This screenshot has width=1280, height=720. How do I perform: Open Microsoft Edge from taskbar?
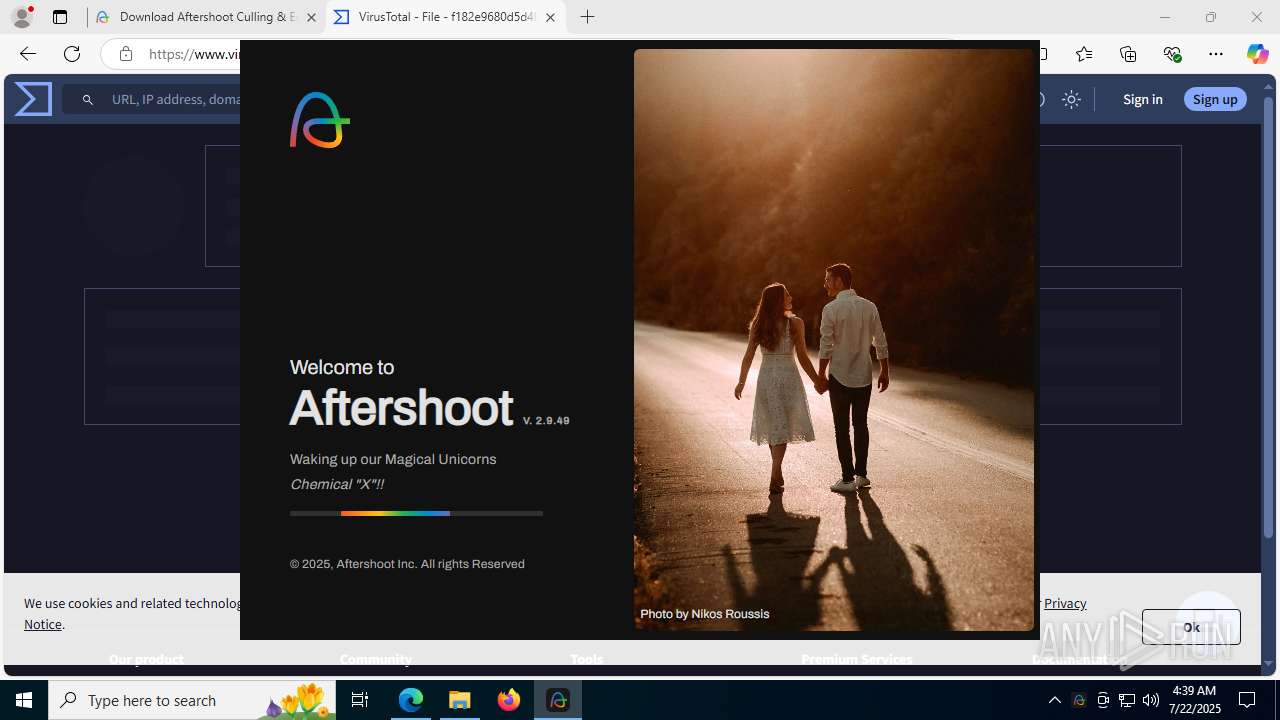(x=411, y=700)
